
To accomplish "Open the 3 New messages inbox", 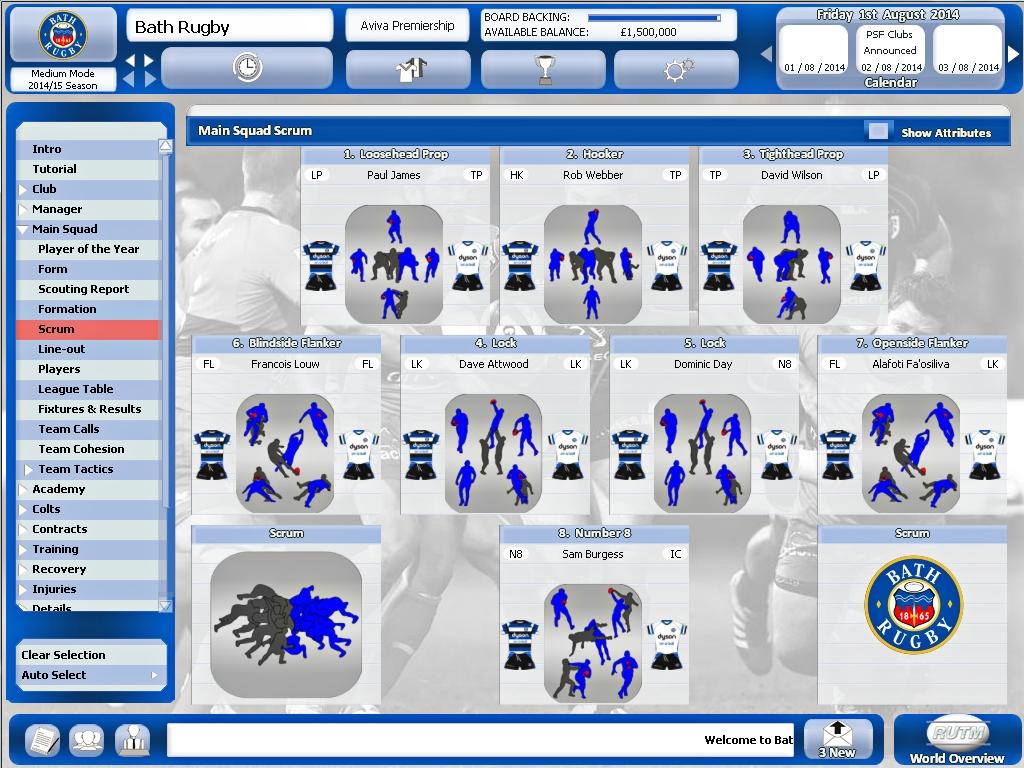I will pos(838,739).
